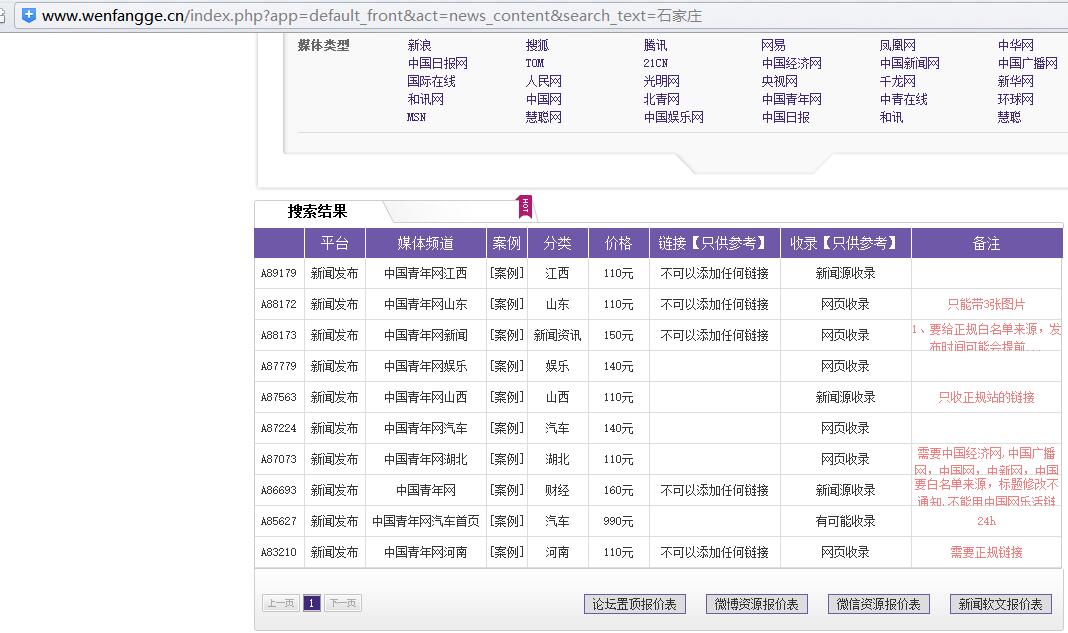Open 案例 link for 中国青年网山西
This screenshot has width=1068, height=633.
click(507, 397)
